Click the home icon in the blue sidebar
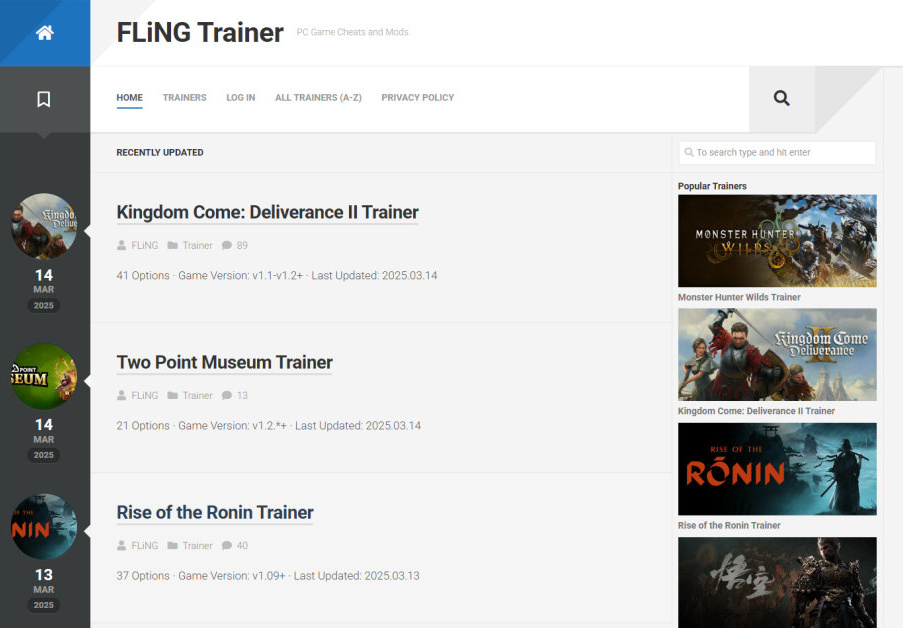Viewport: 903px width, 628px height. click(45, 33)
